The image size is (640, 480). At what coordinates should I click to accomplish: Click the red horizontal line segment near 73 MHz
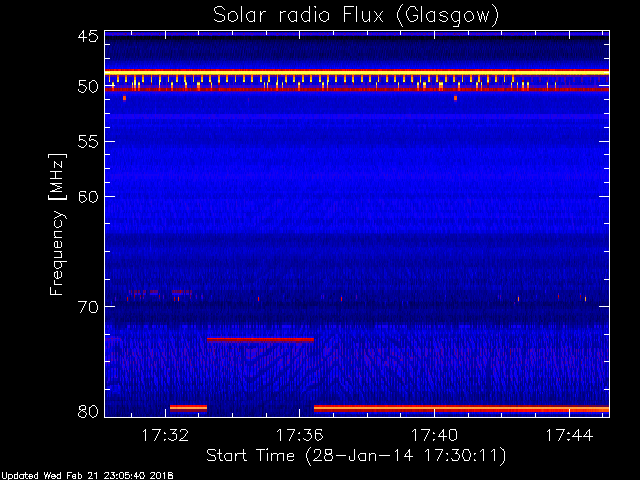tap(260, 339)
